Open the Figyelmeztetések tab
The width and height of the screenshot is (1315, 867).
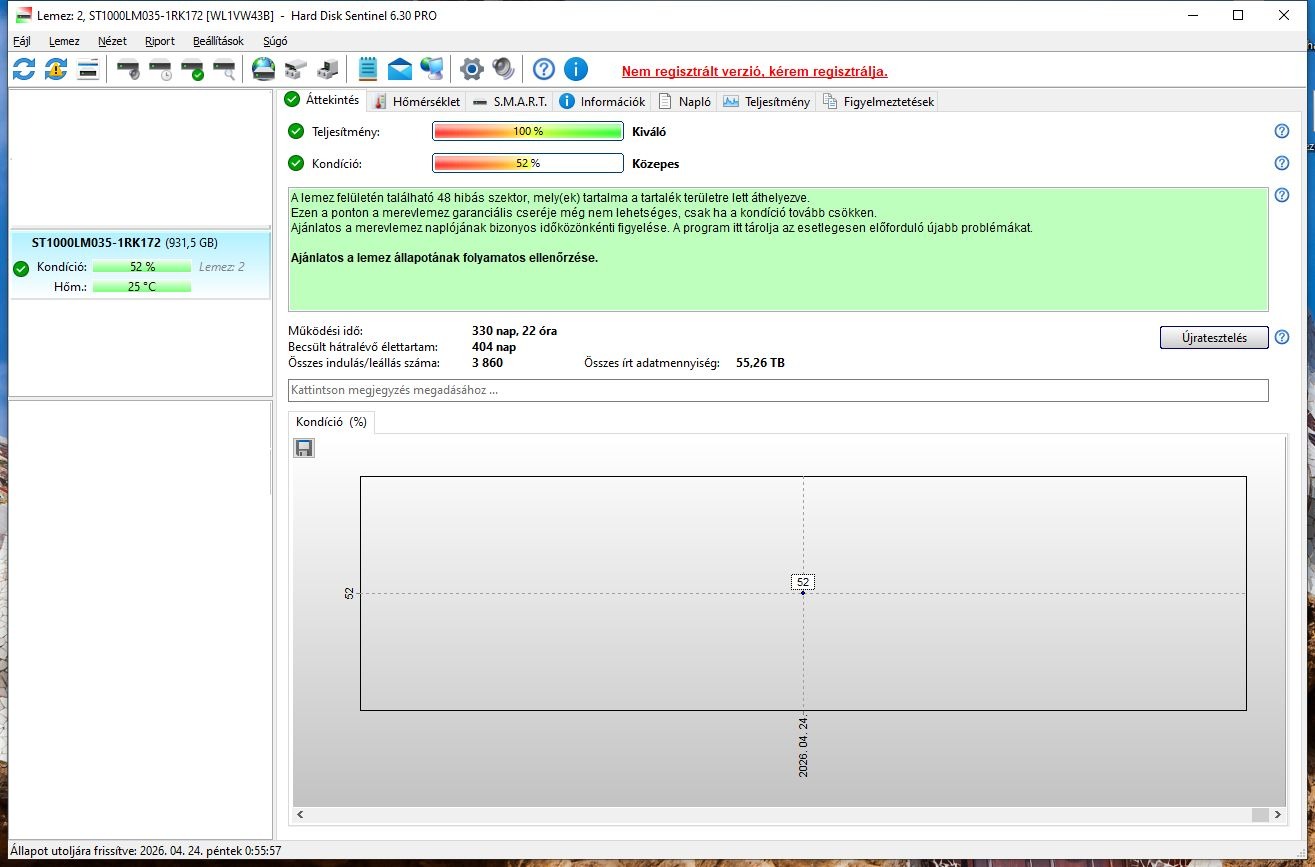tap(878, 101)
